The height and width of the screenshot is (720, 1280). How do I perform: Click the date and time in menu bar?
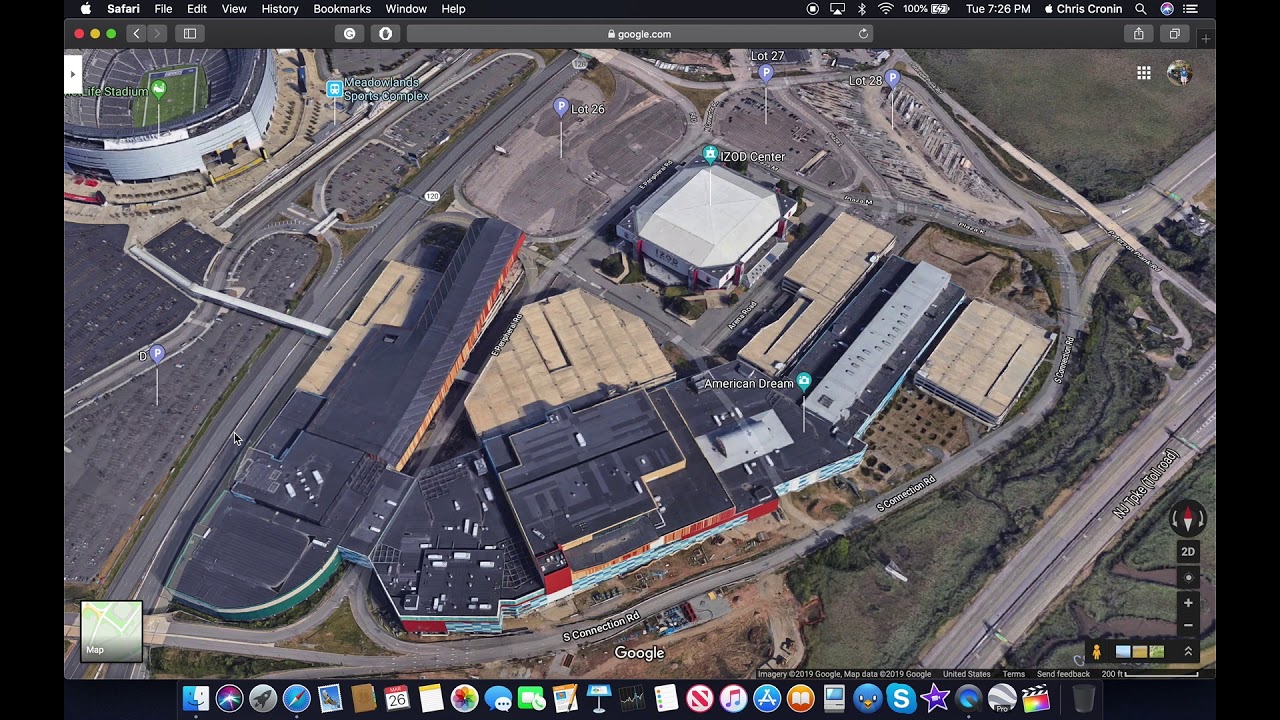[x=998, y=9]
